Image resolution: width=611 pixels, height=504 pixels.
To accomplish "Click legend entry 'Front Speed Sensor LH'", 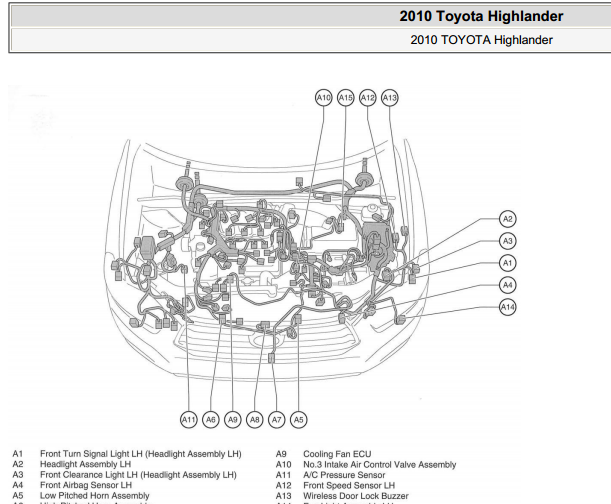I will (349, 486).
